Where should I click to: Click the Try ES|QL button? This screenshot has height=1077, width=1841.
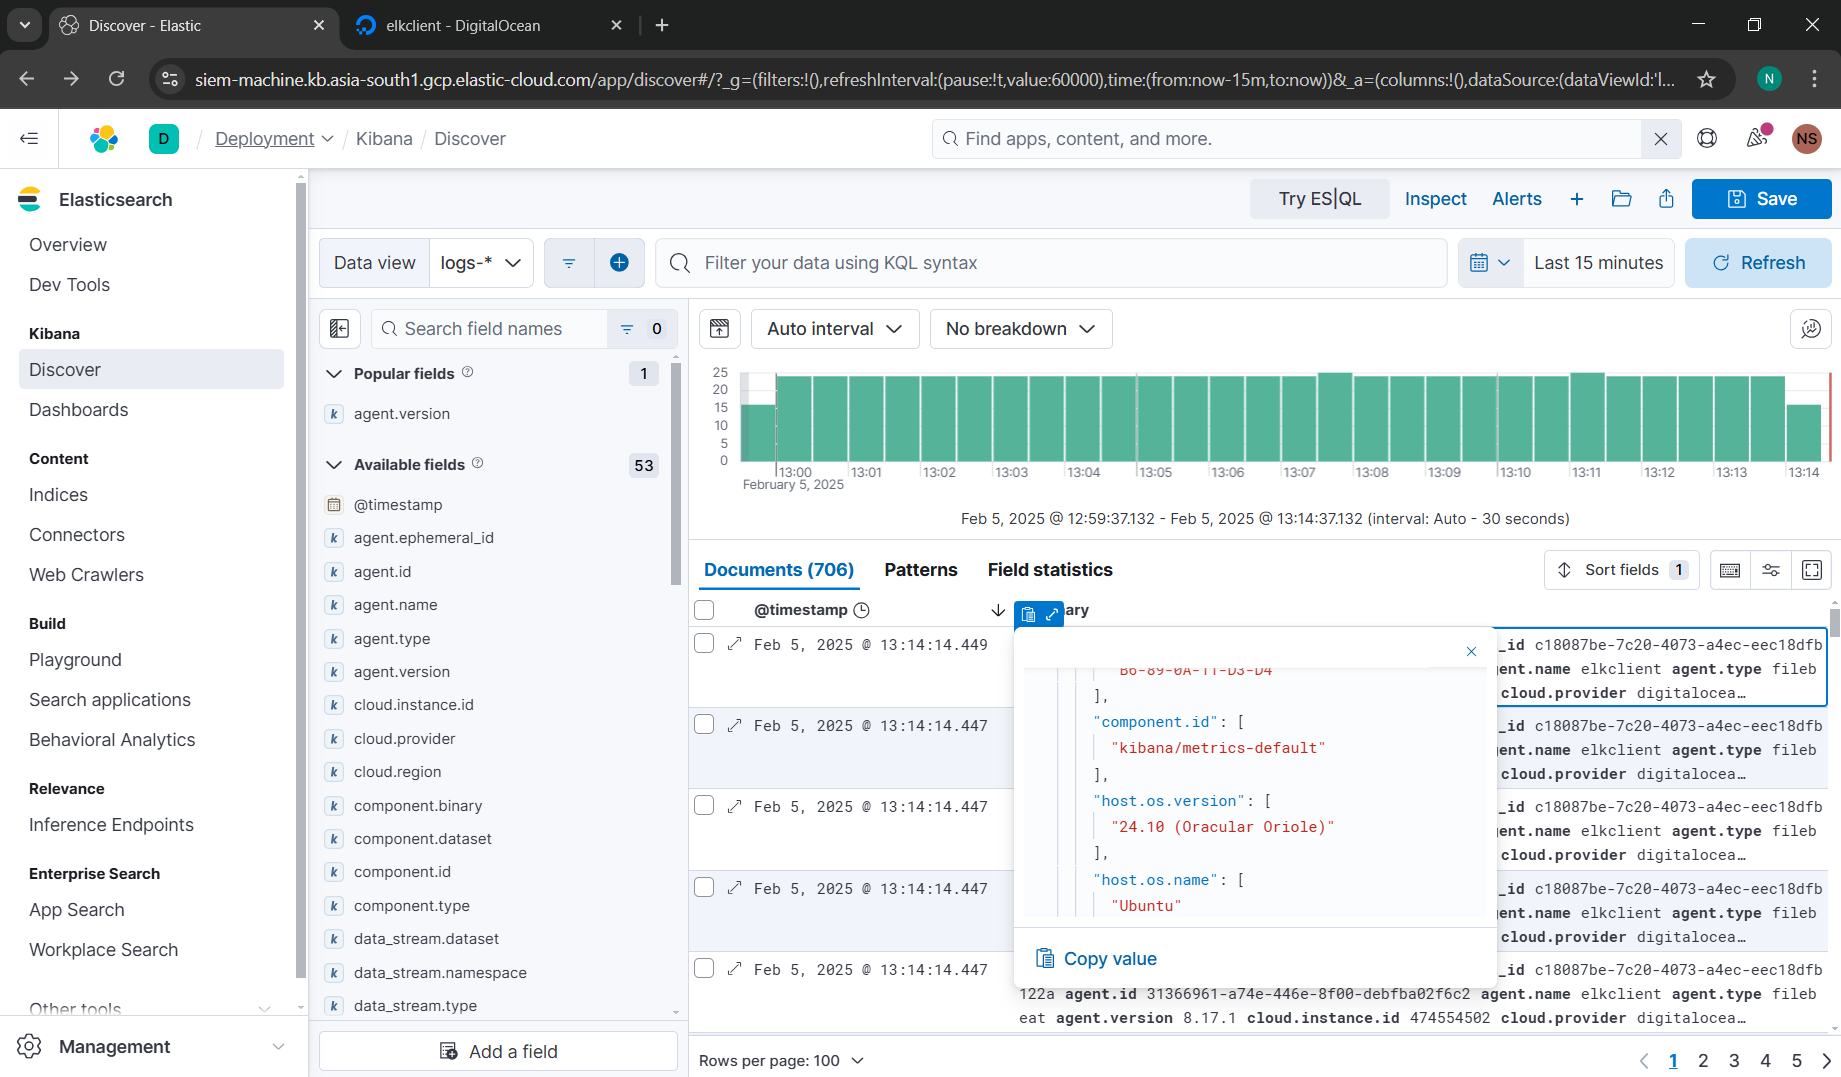pyautogui.click(x=1319, y=199)
